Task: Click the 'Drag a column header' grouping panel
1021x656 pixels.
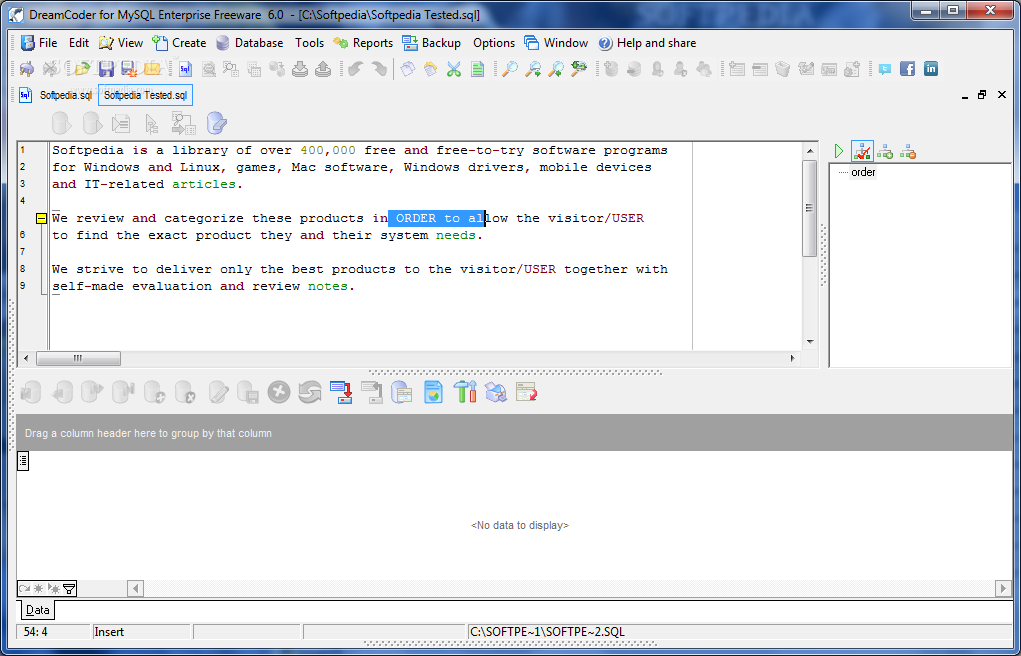Action: (x=514, y=433)
